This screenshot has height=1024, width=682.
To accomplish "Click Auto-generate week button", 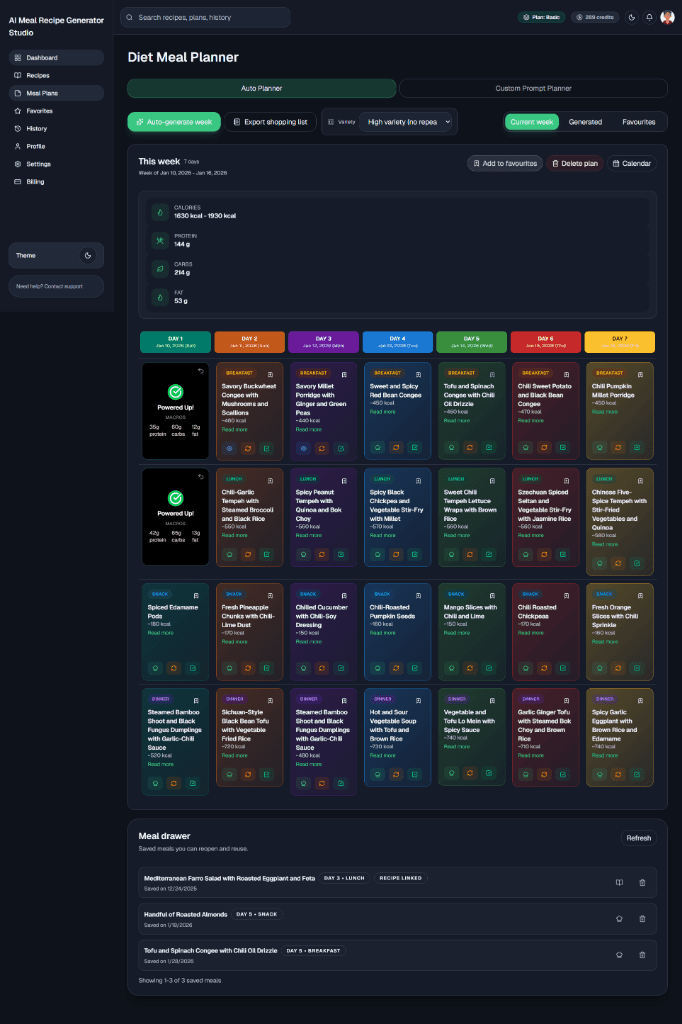I will 174,122.
